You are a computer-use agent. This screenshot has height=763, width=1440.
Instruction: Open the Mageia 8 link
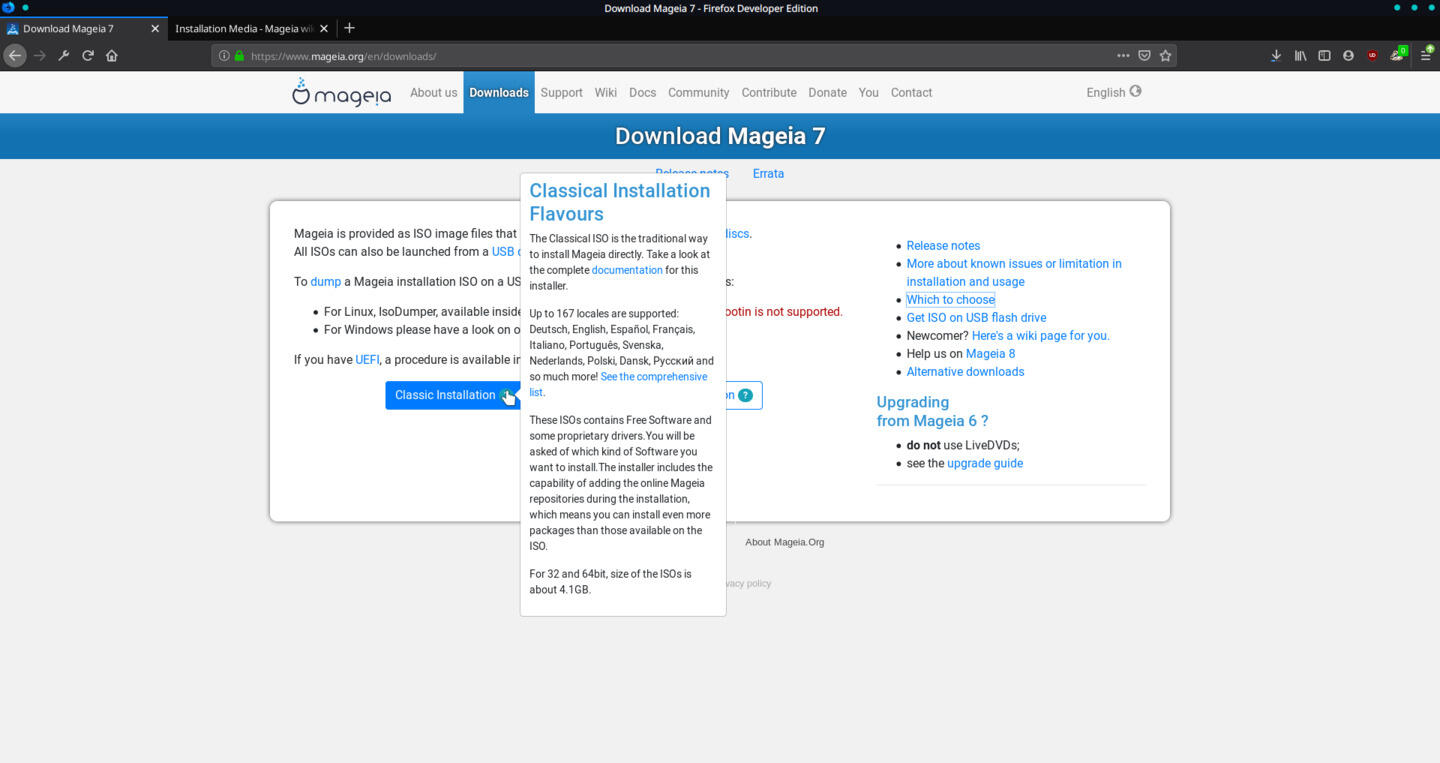pos(990,353)
